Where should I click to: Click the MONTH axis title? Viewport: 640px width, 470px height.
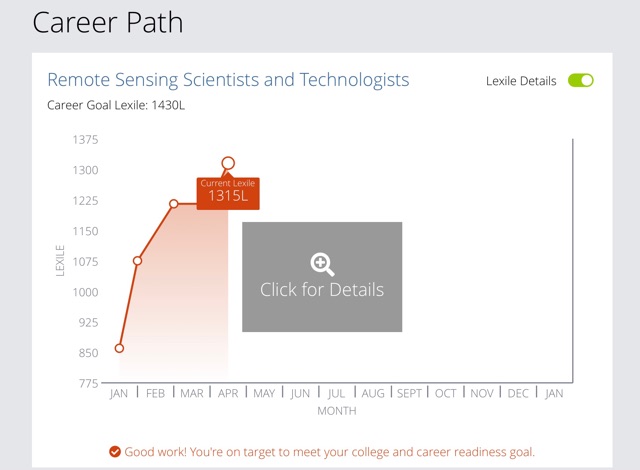pos(337,411)
